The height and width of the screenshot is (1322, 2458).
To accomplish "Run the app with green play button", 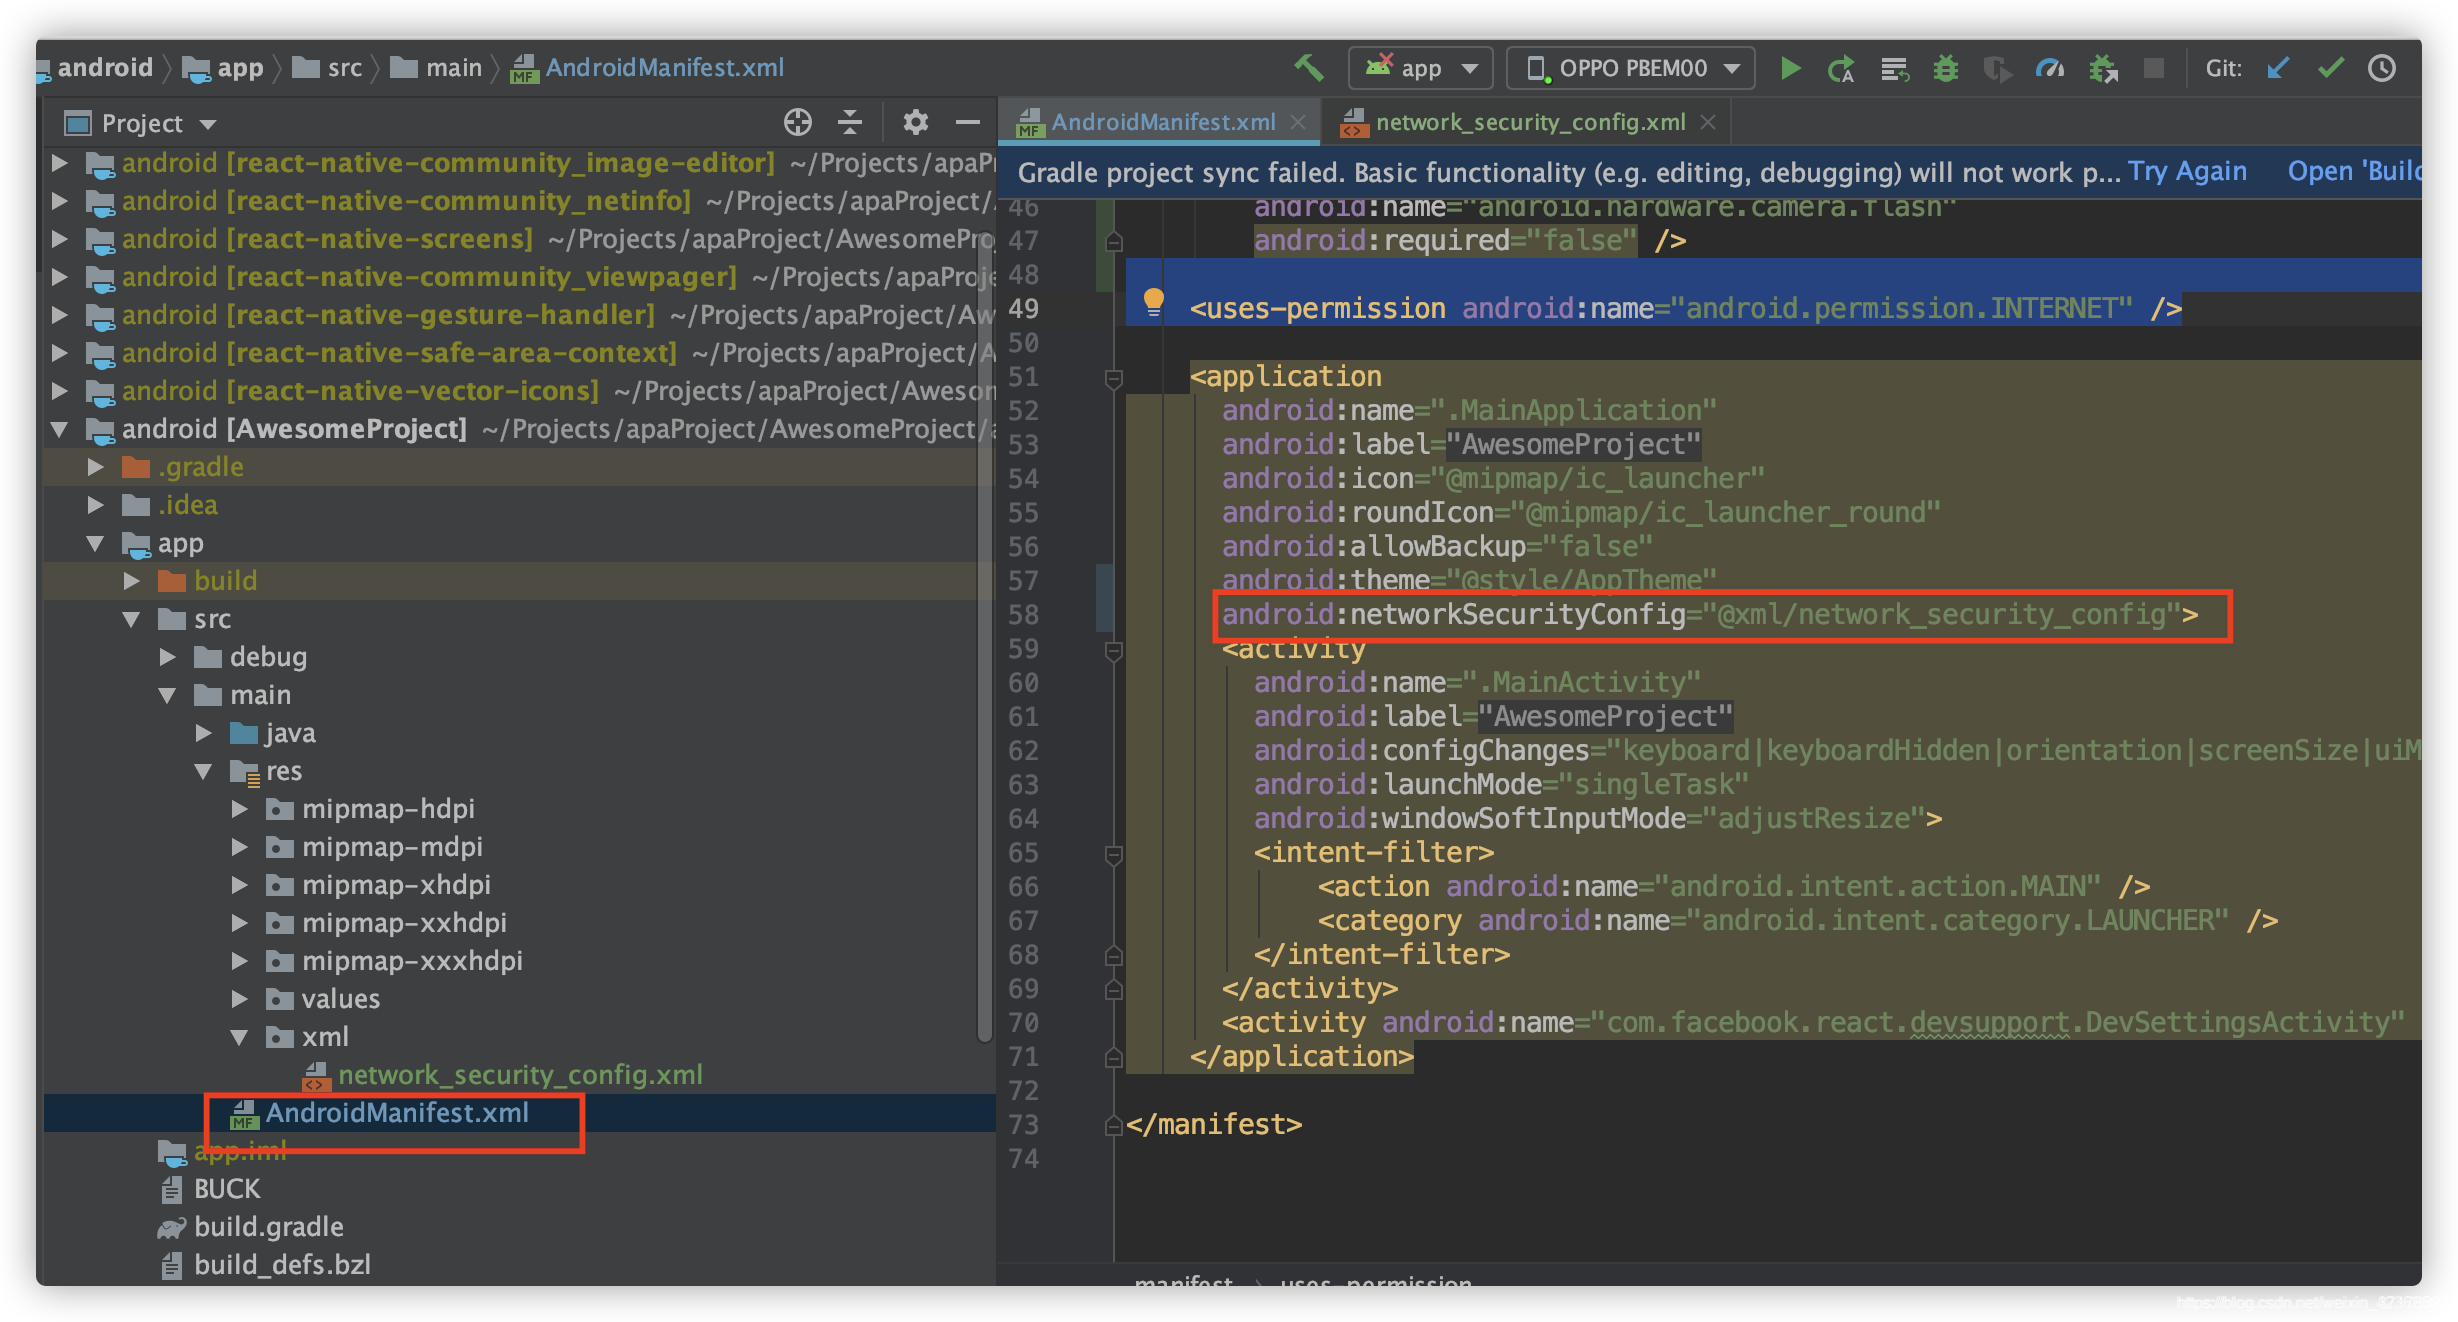I will pyautogui.click(x=1790, y=68).
